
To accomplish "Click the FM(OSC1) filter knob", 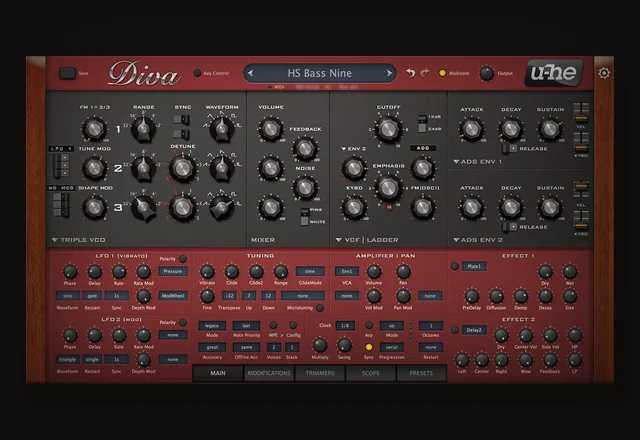I will click(x=422, y=207).
